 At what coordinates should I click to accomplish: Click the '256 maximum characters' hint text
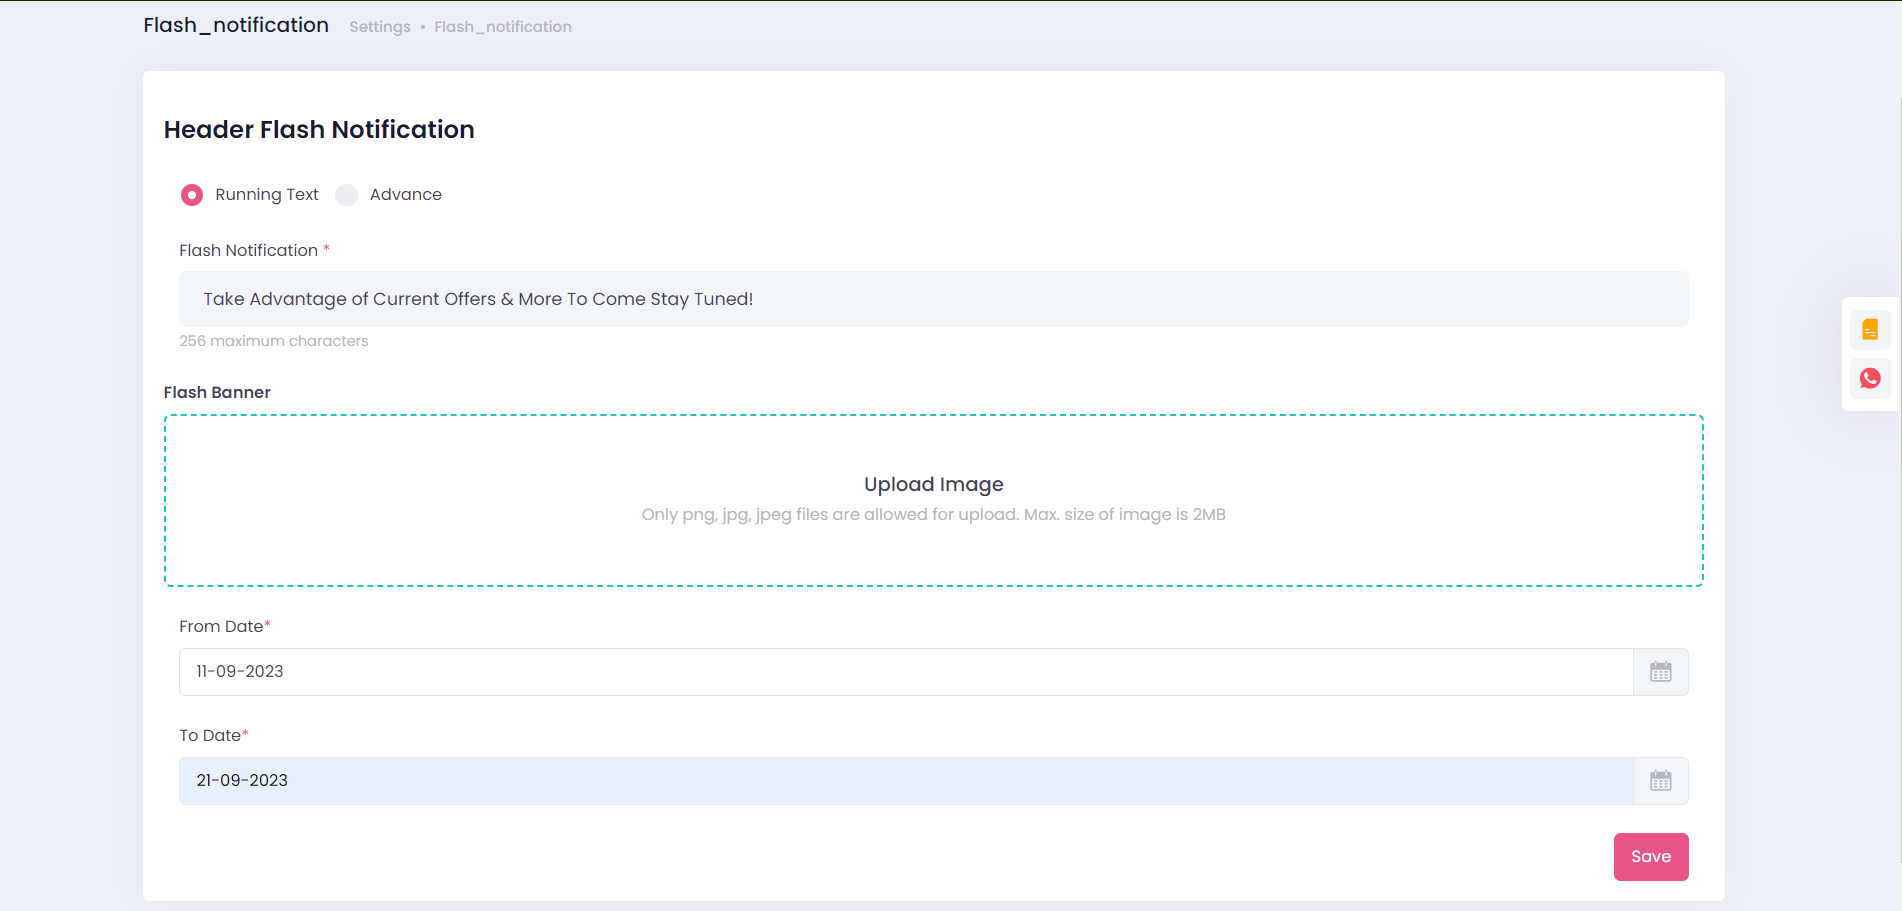(x=274, y=341)
